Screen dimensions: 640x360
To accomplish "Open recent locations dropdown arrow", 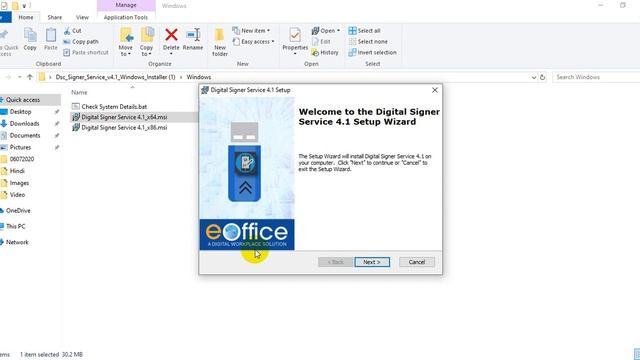I will click(19, 77).
